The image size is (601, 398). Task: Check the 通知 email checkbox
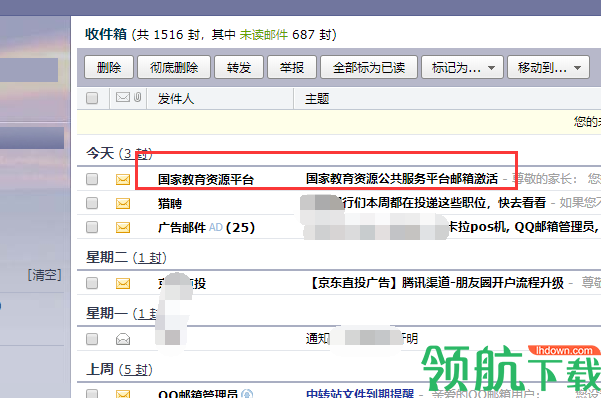pos(92,339)
